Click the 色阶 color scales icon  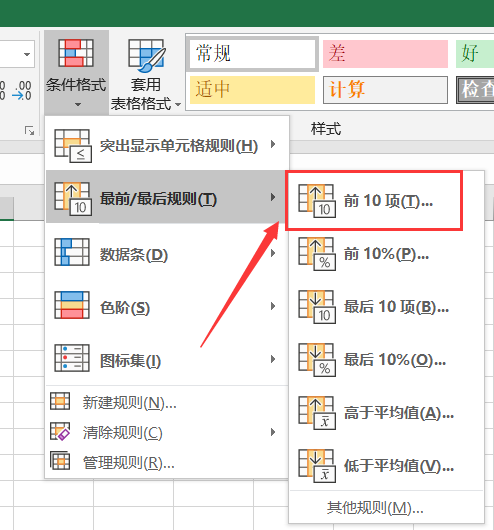tap(72, 305)
